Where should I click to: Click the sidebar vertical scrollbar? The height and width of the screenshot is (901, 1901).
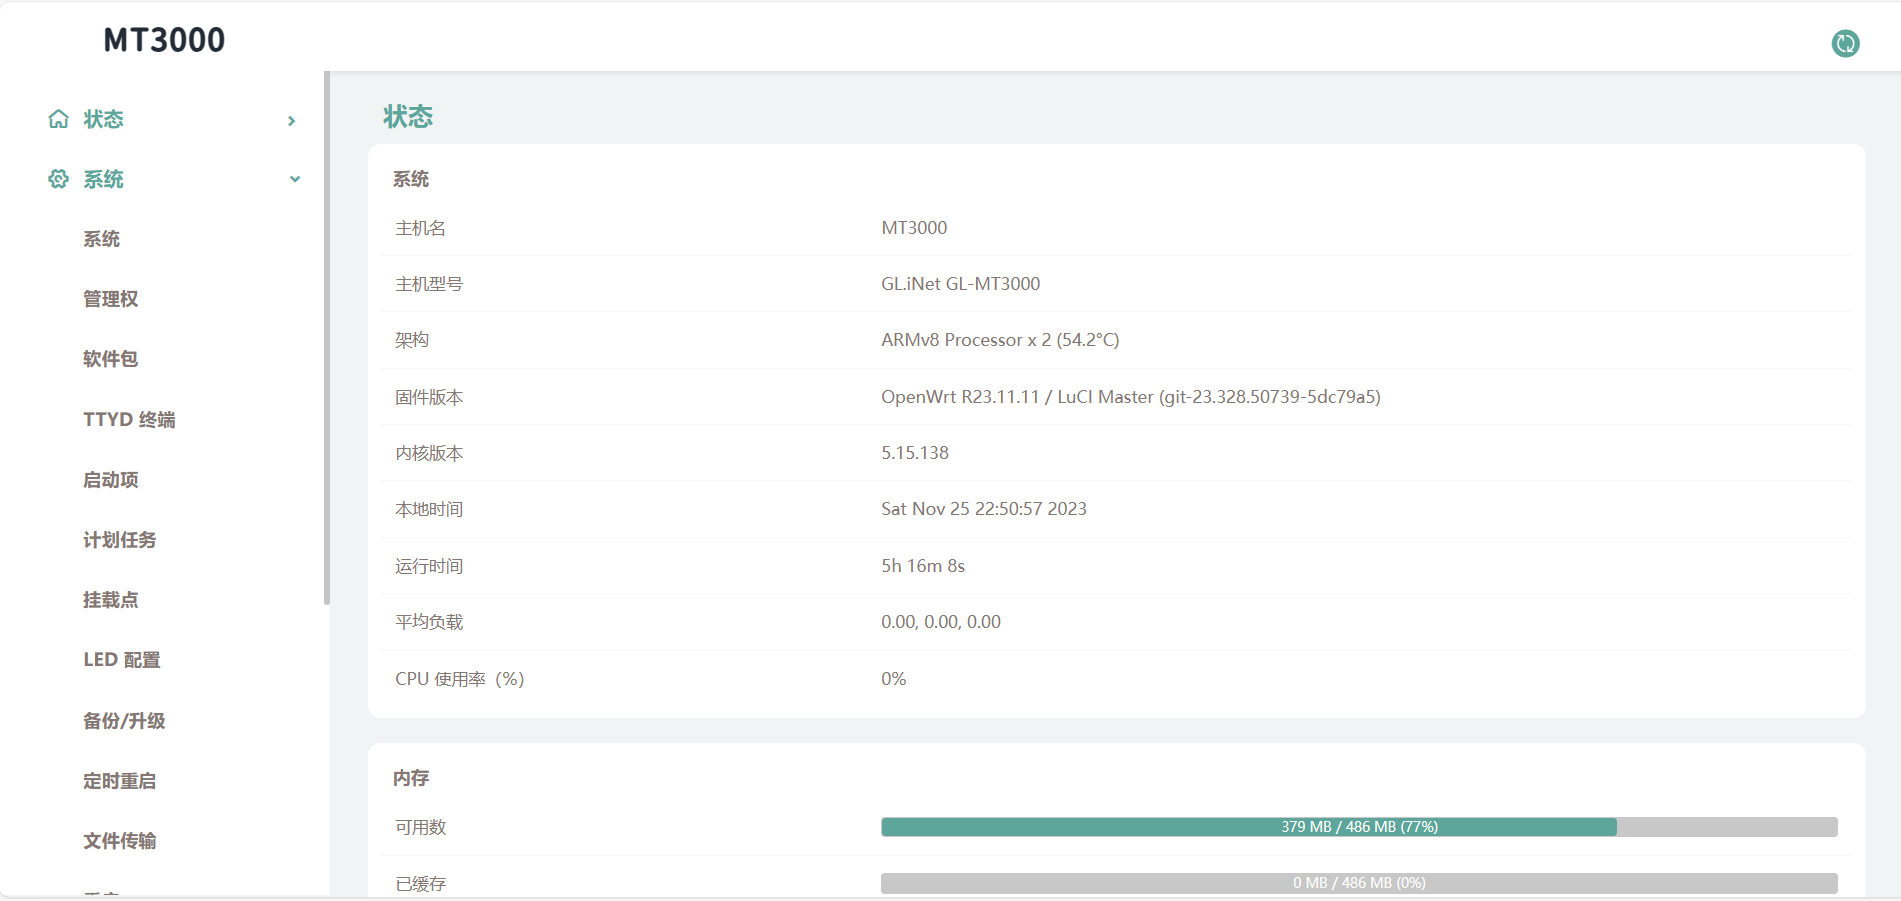(326, 340)
